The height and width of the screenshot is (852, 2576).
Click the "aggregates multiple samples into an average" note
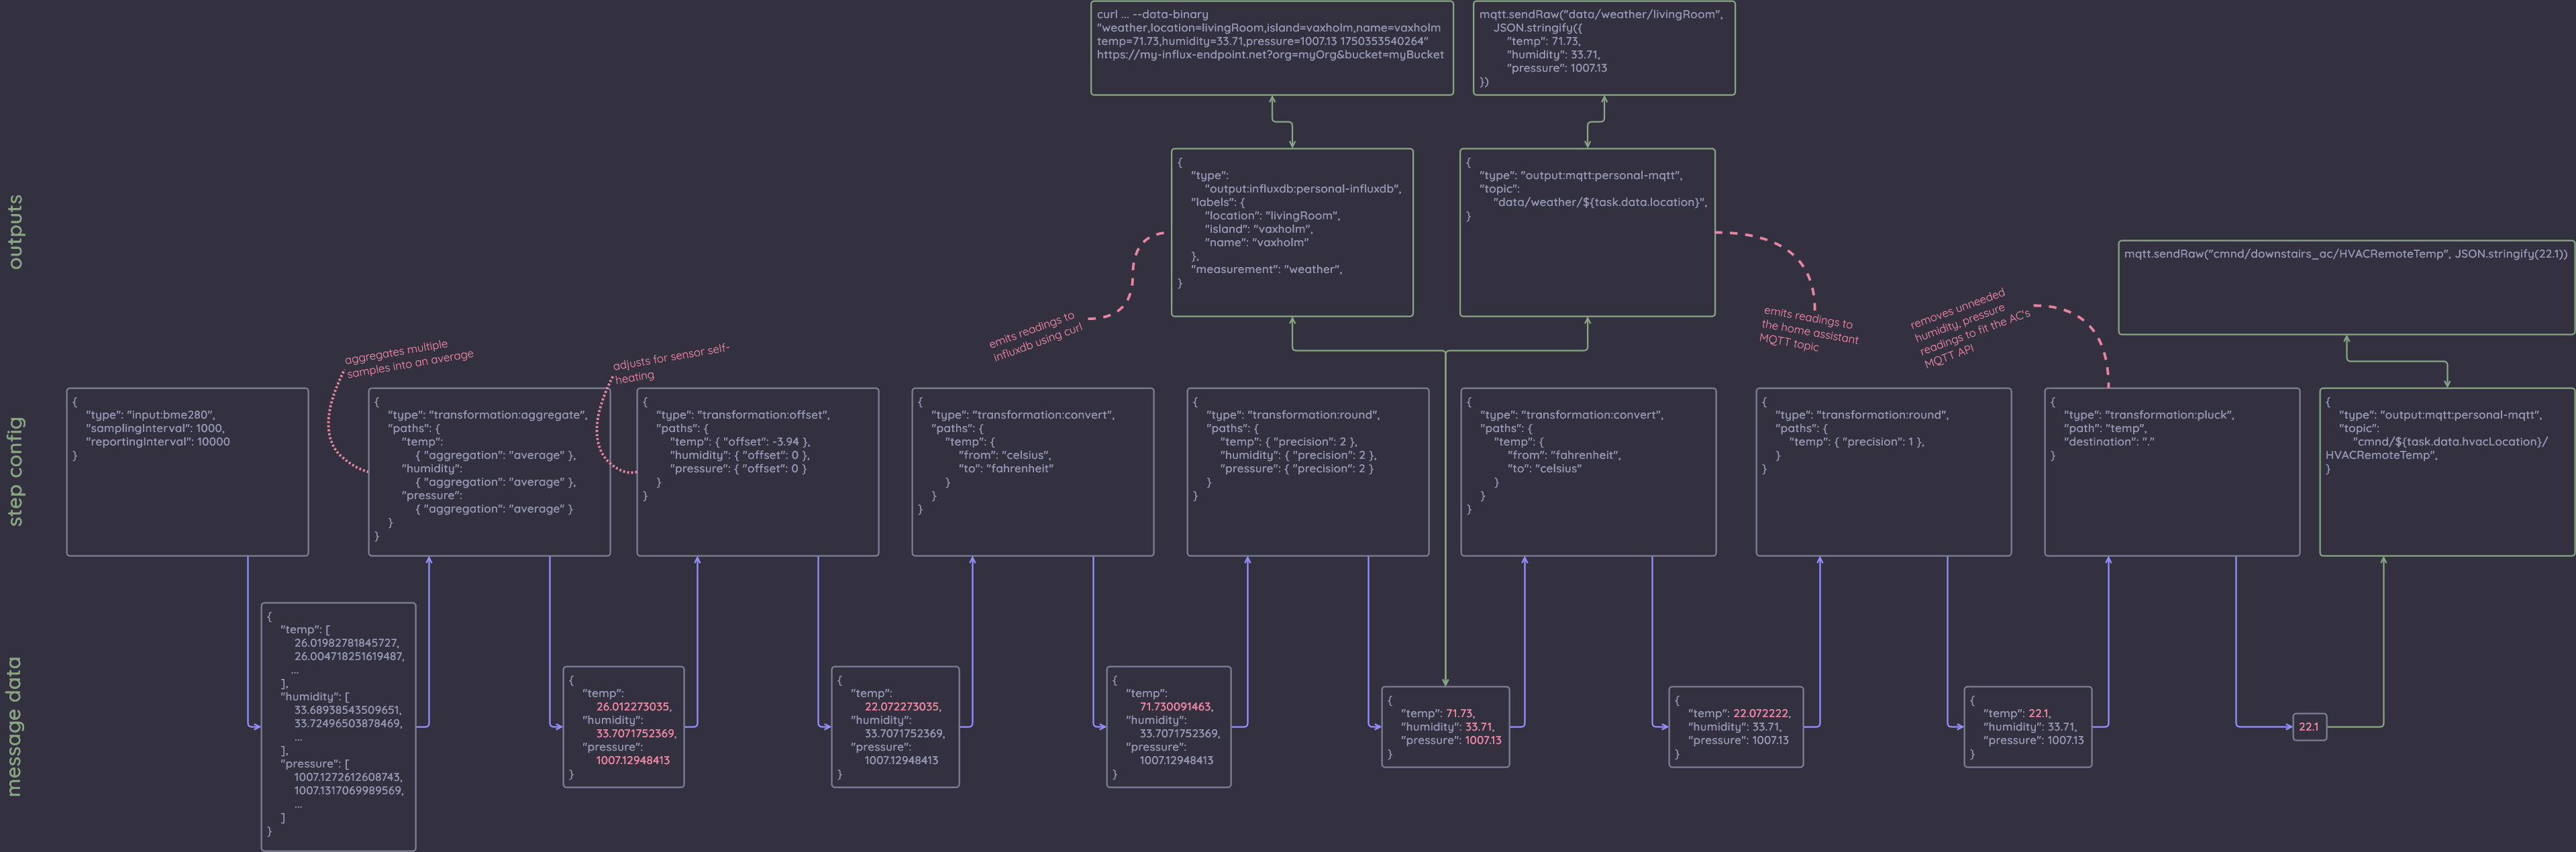408,358
